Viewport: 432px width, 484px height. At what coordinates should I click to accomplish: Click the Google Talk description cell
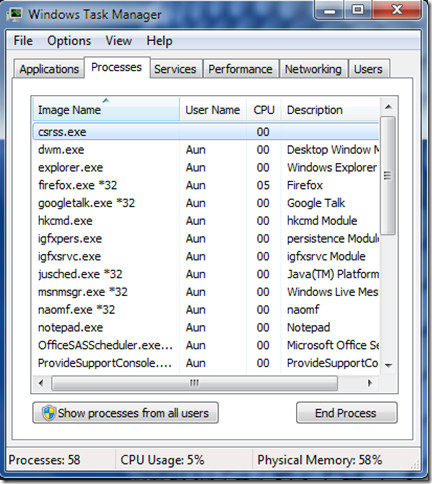[x=316, y=203]
